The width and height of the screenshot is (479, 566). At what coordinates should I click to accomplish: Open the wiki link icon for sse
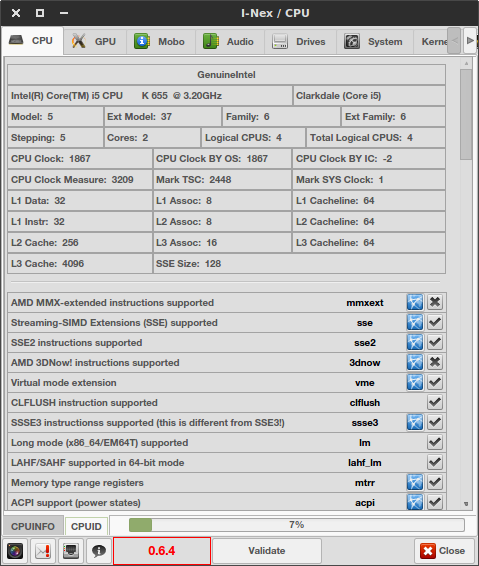pos(415,322)
